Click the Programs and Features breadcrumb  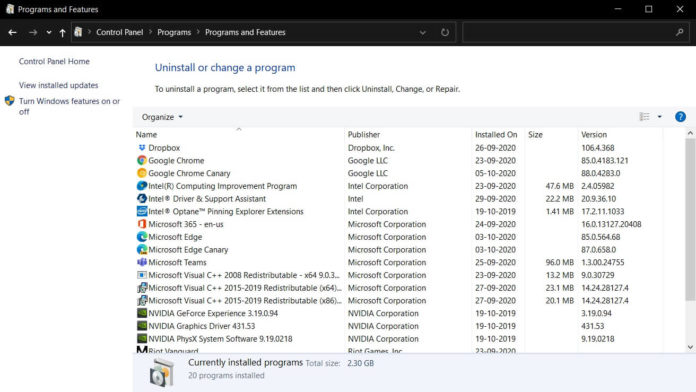pyautogui.click(x=245, y=32)
